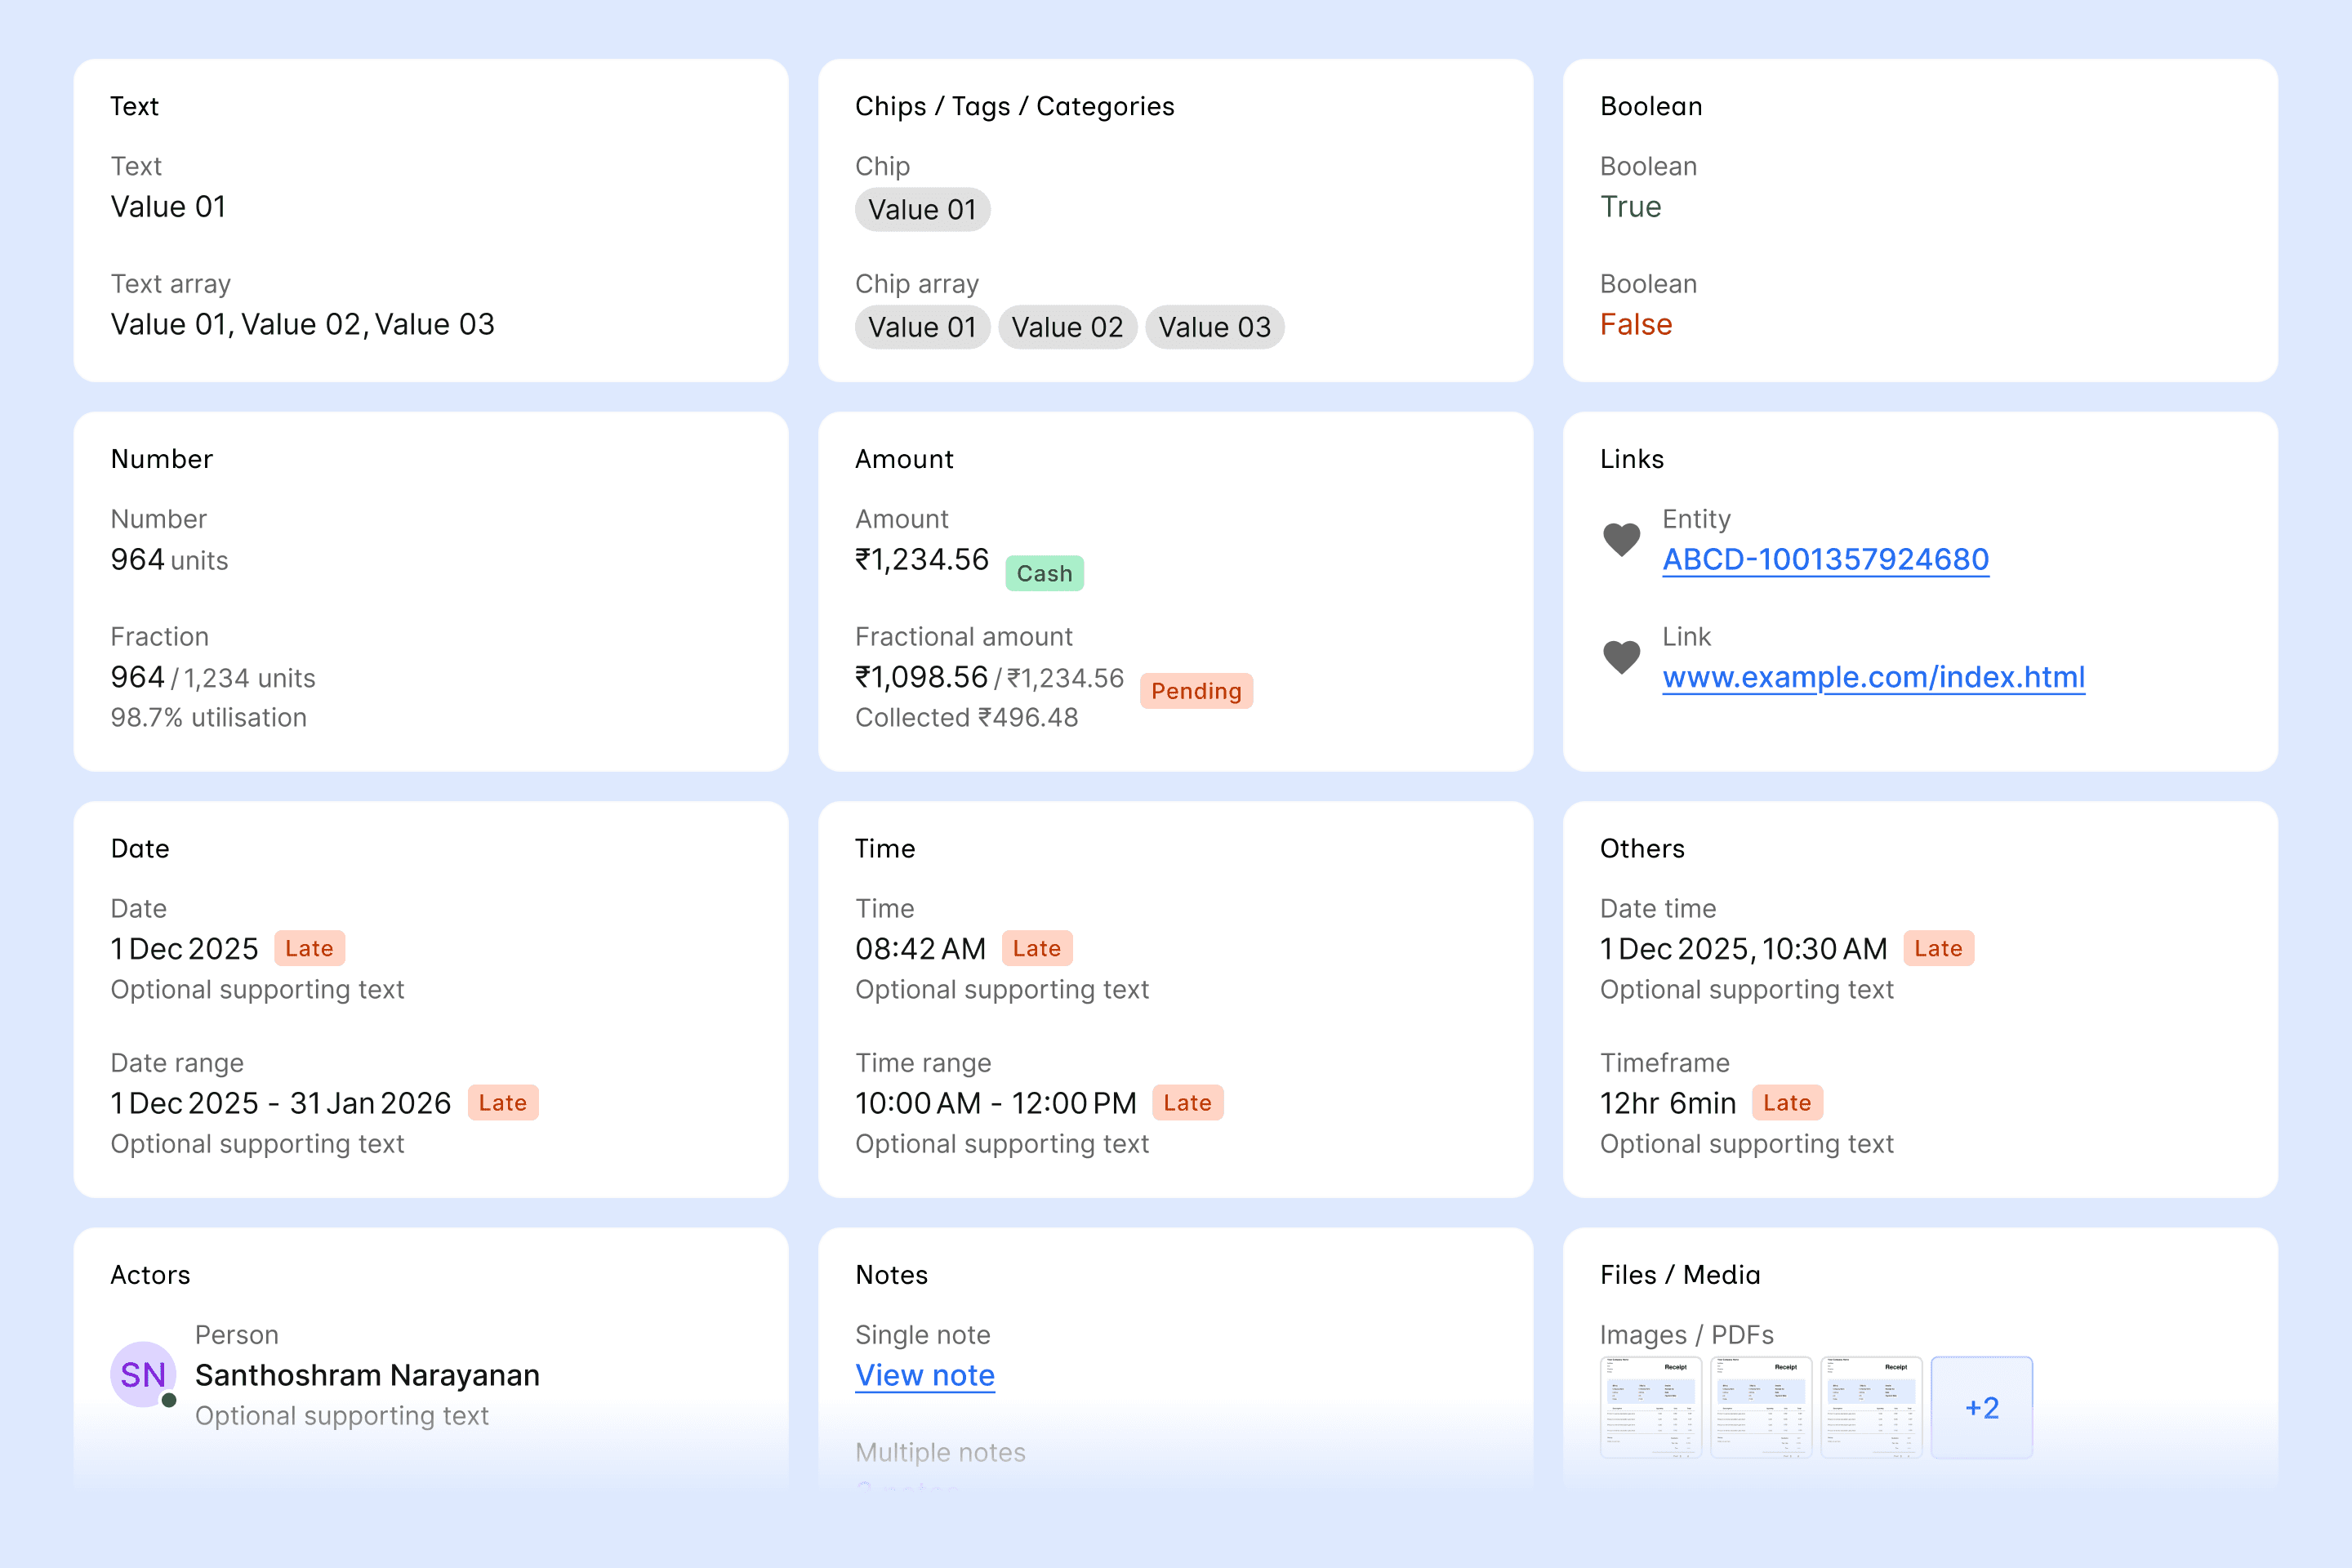Click the View note link
Image resolution: width=2352 pixels, height=1568 pixels.
(x=924, y=1375)
